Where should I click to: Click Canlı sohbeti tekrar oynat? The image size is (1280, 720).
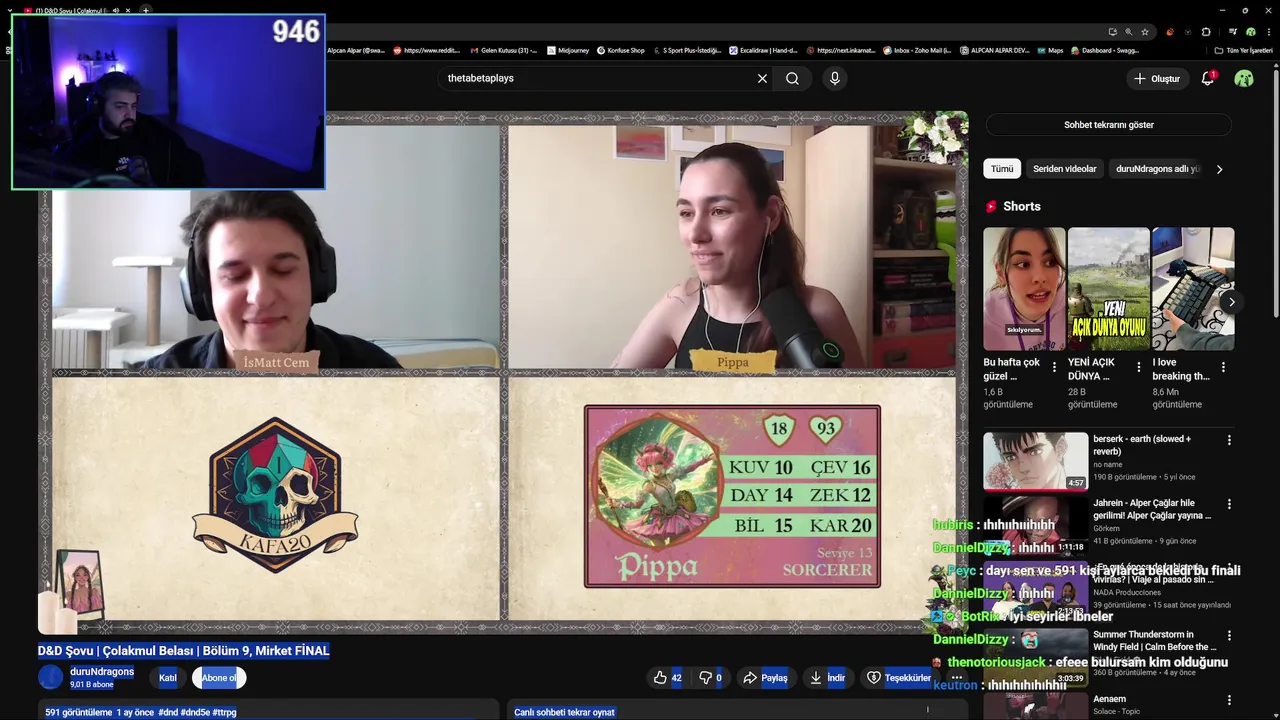[564, 712]
